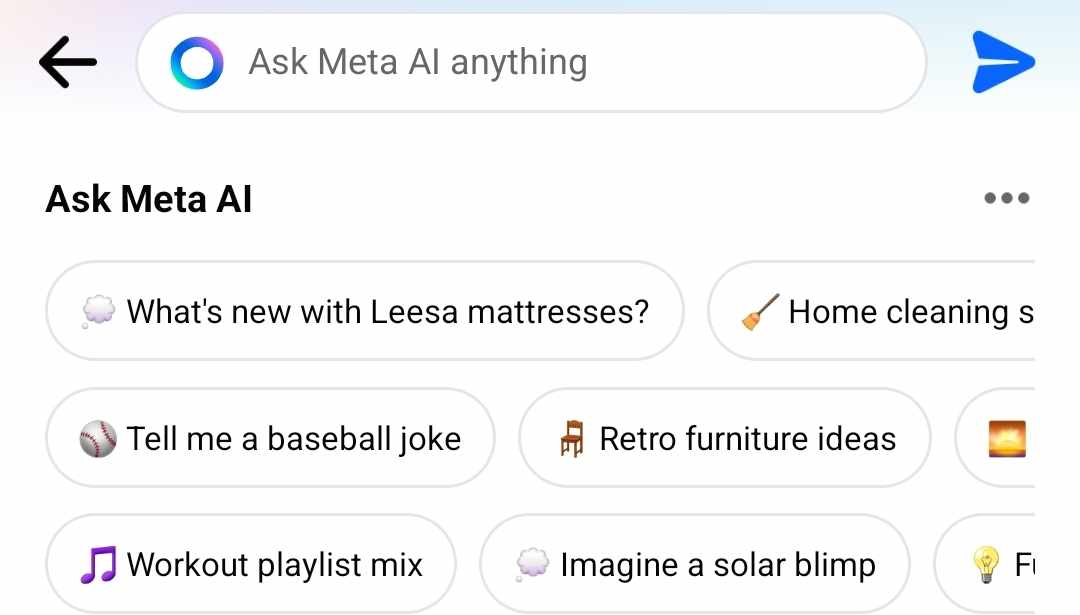Tap the Home cleaning suggestion chip
Viewport: 1080px width, 615px height.
pos(880,312)
